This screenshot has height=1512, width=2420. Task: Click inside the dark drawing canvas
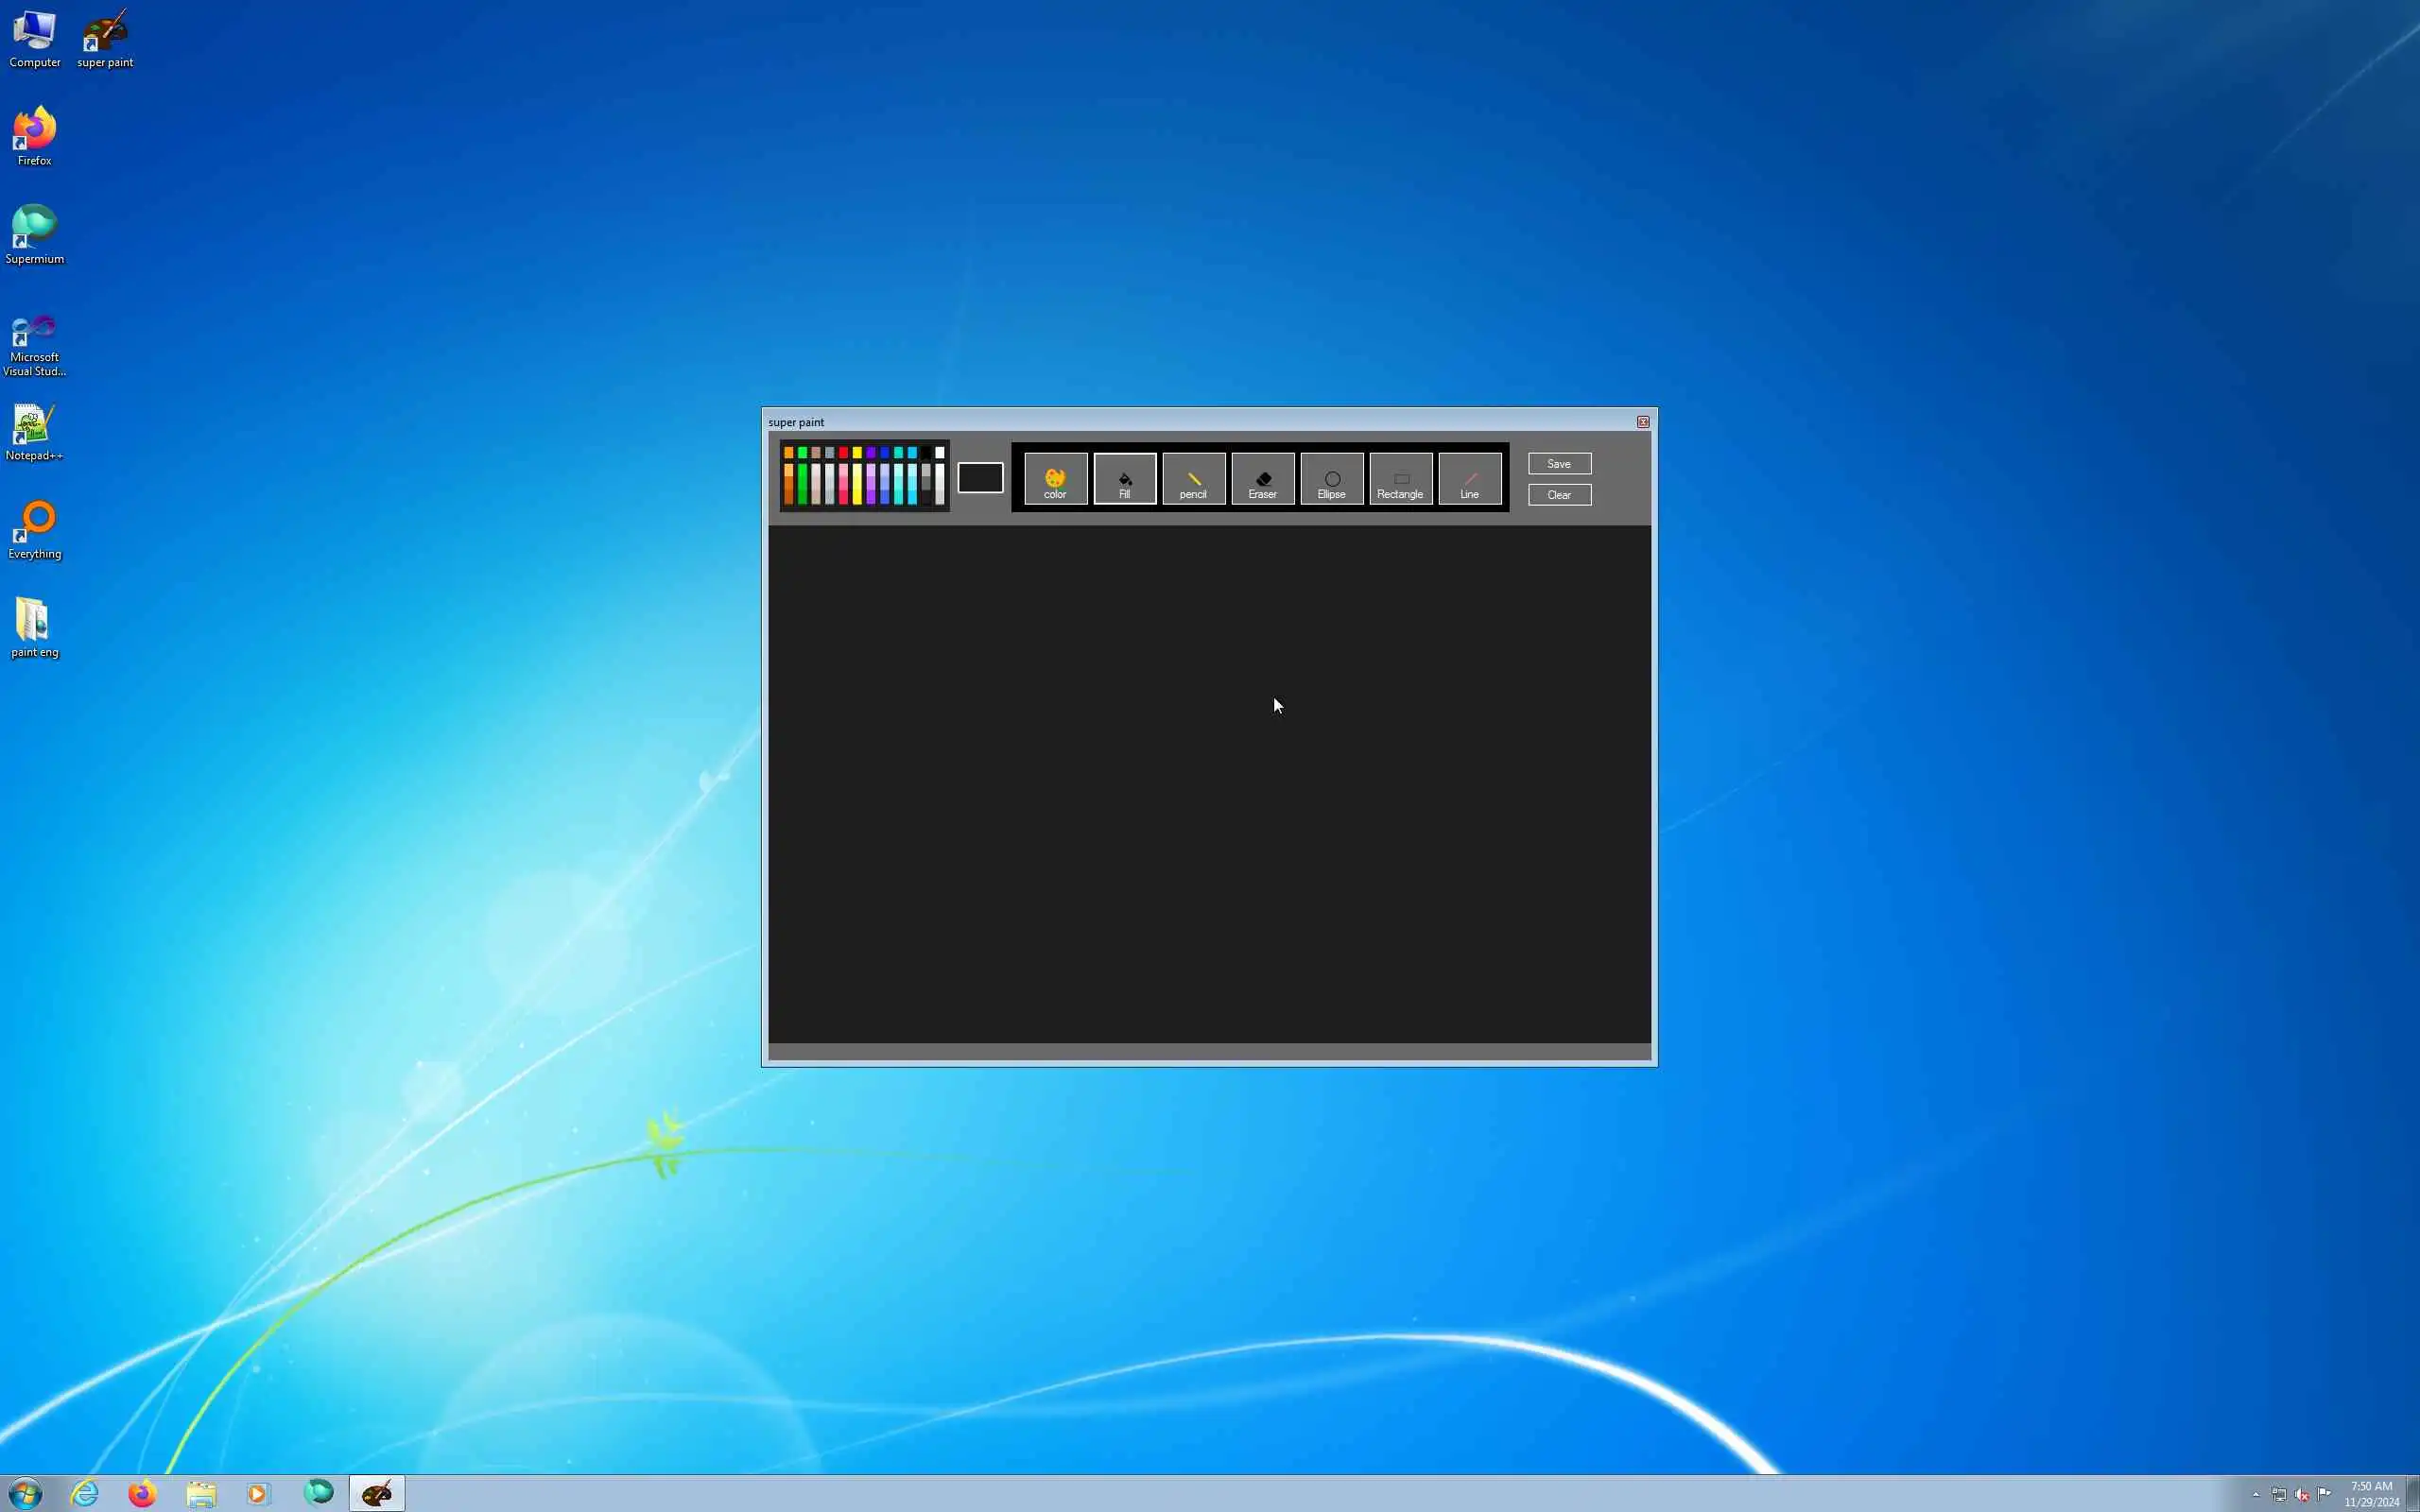1208,784
